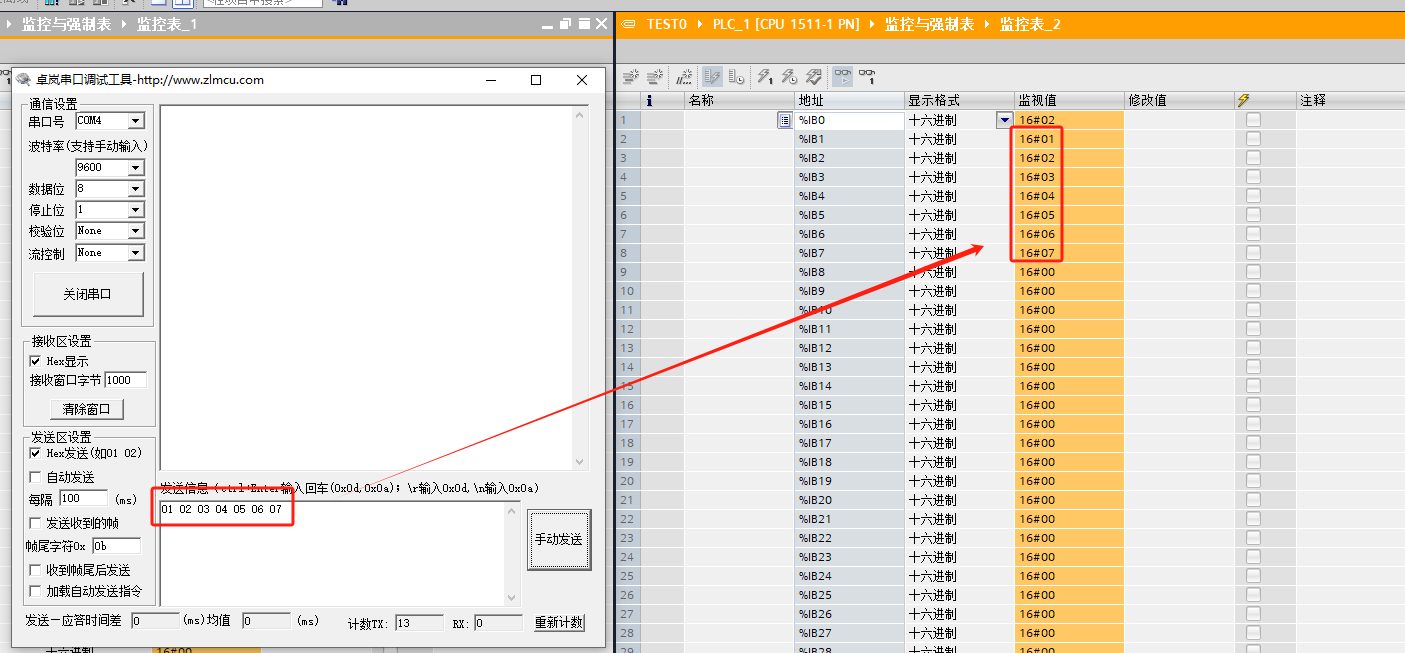Click the insert comment line icon
Viewport: 1405px width, 653px height.
click(685, 76)
